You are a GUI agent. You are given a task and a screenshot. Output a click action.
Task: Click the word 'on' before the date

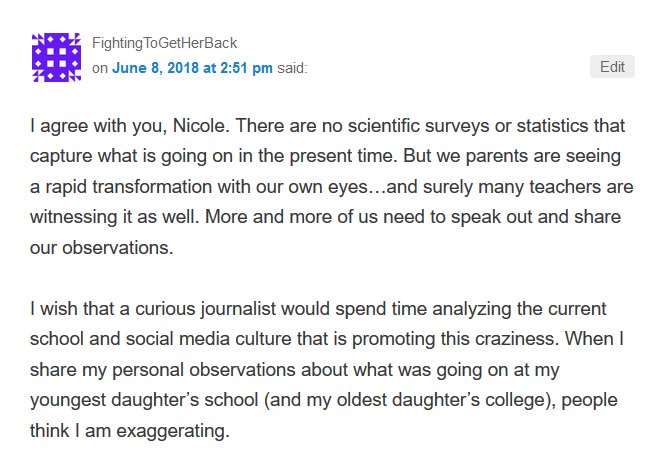pyautogui.click(x=100, y=68)
